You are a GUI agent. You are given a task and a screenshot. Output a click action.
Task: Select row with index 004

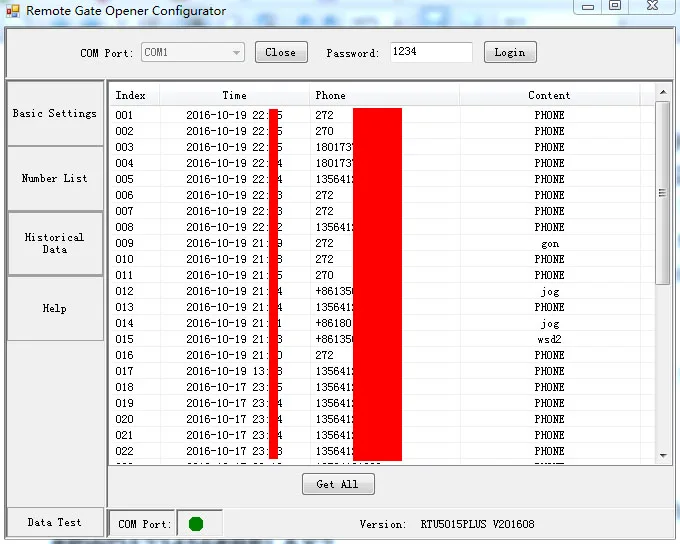point(382,163)
